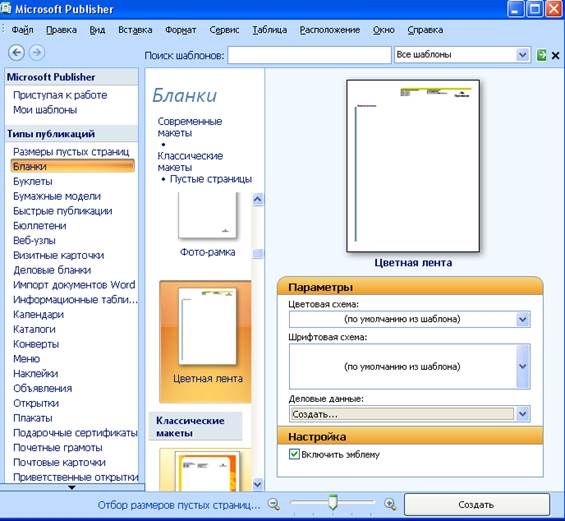
Task: Toggle the 'Включить эмблему' checkbox
Action: click(x=294, y=454)
